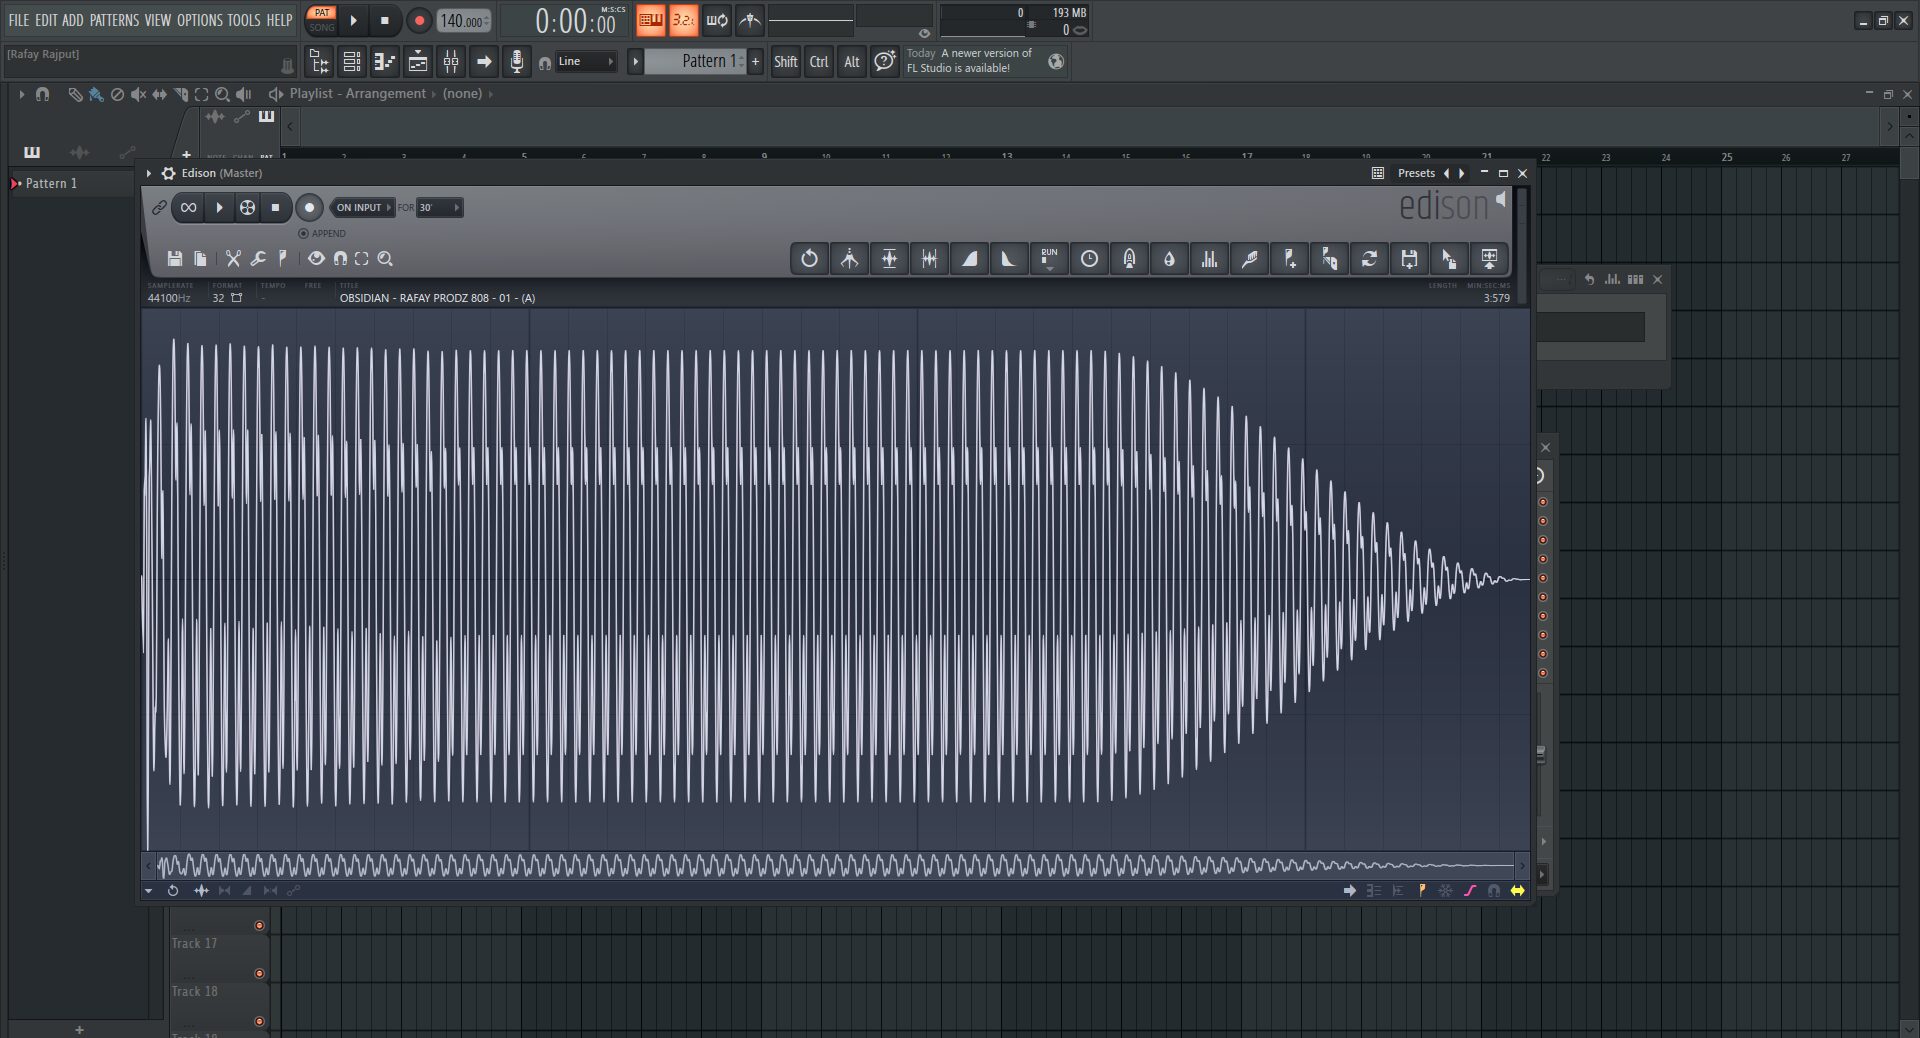Screen dimensions: 1920x1038
Task: Open the ON INPUT record mode dropdown
Action: coord(363,208)
